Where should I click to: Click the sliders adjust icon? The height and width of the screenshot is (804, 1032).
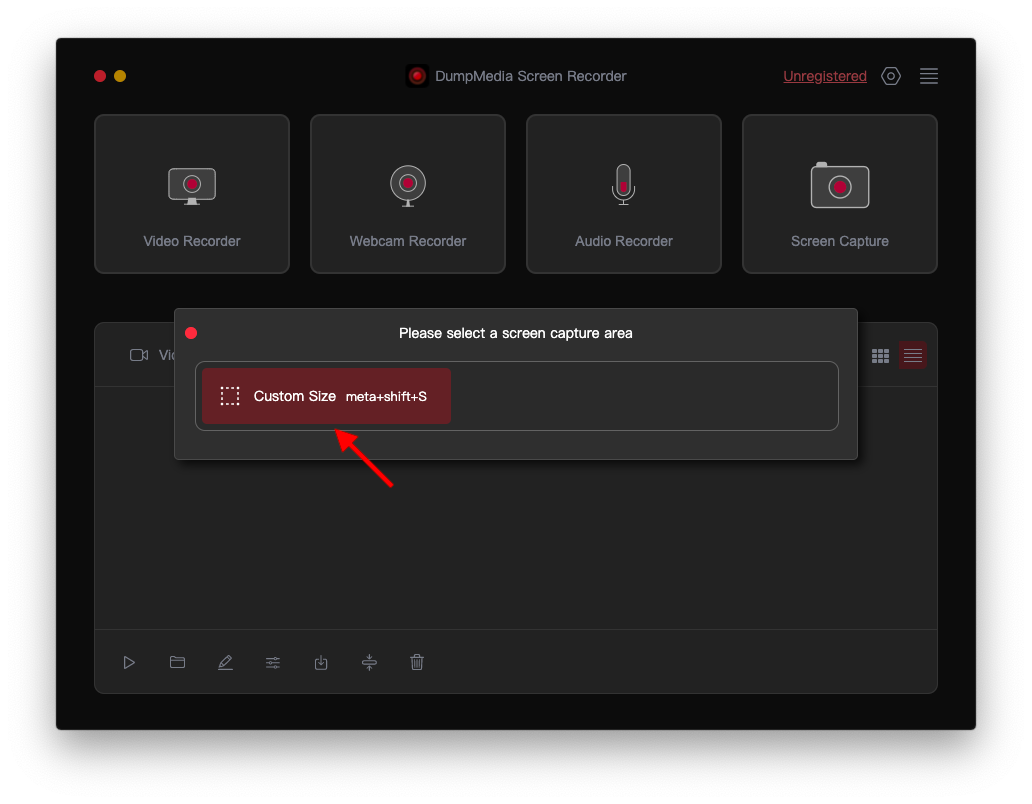click(x=272, y=663)
